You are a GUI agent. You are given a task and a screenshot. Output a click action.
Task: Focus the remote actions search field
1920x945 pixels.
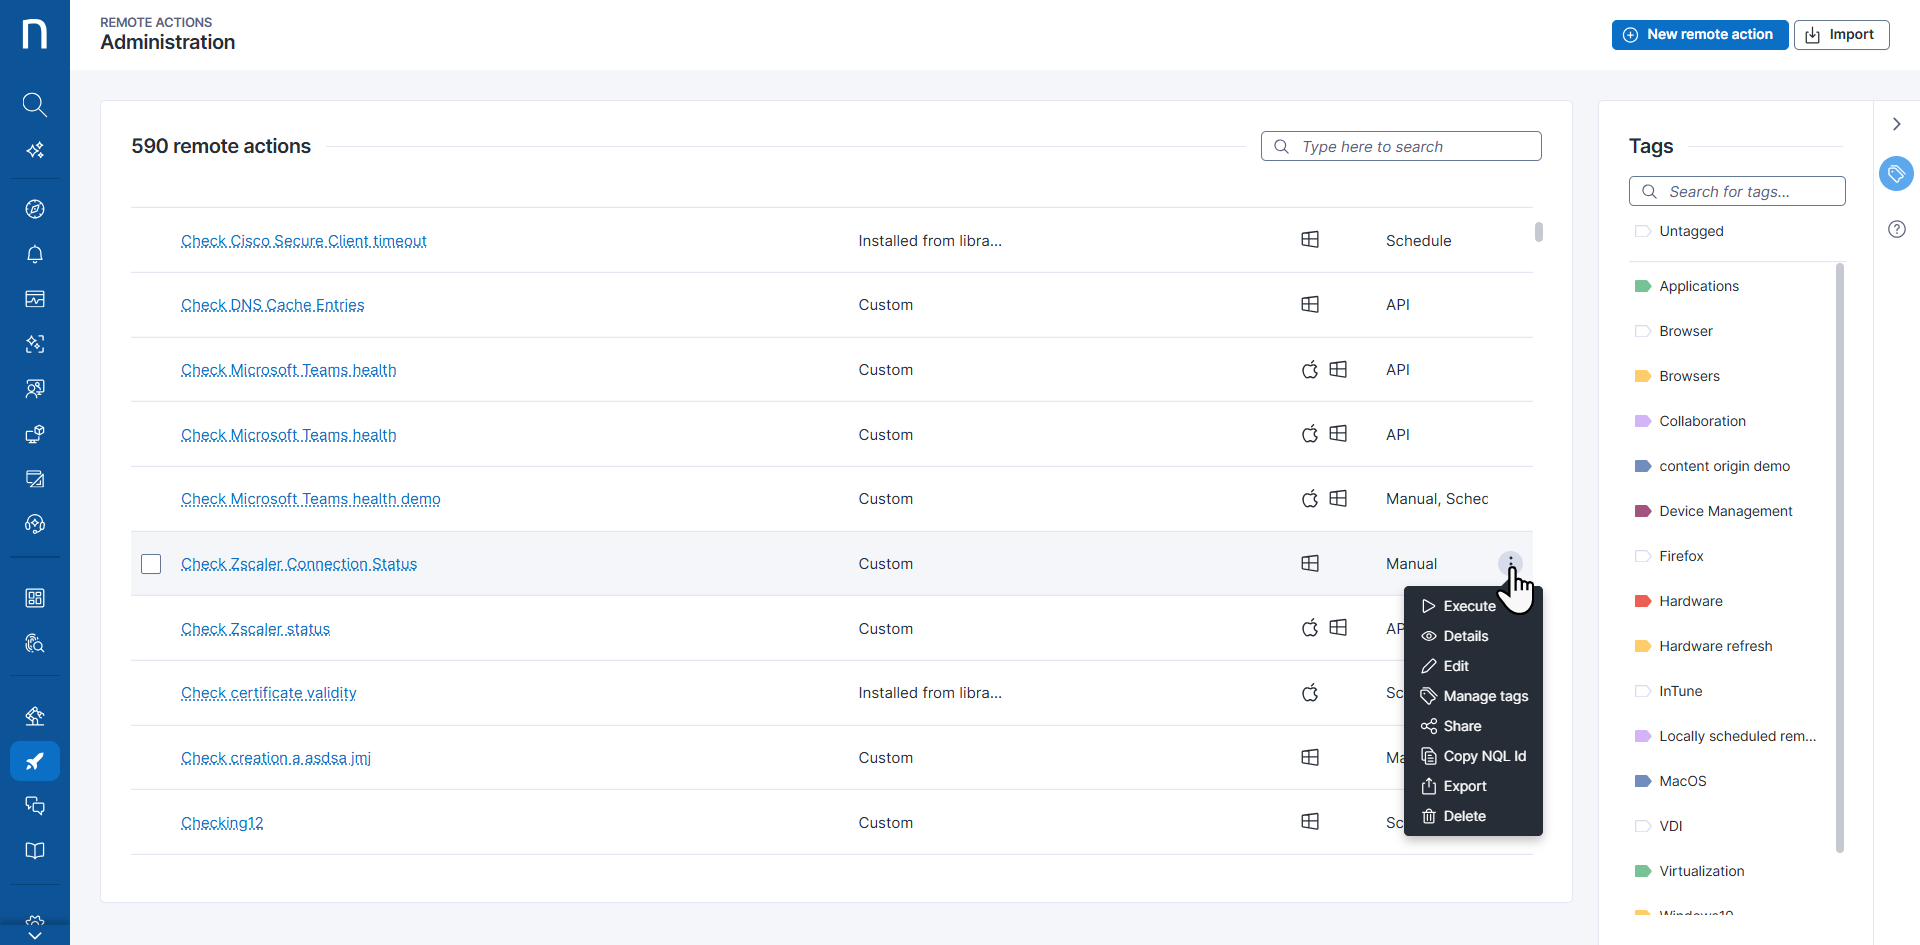(1401, 146)
